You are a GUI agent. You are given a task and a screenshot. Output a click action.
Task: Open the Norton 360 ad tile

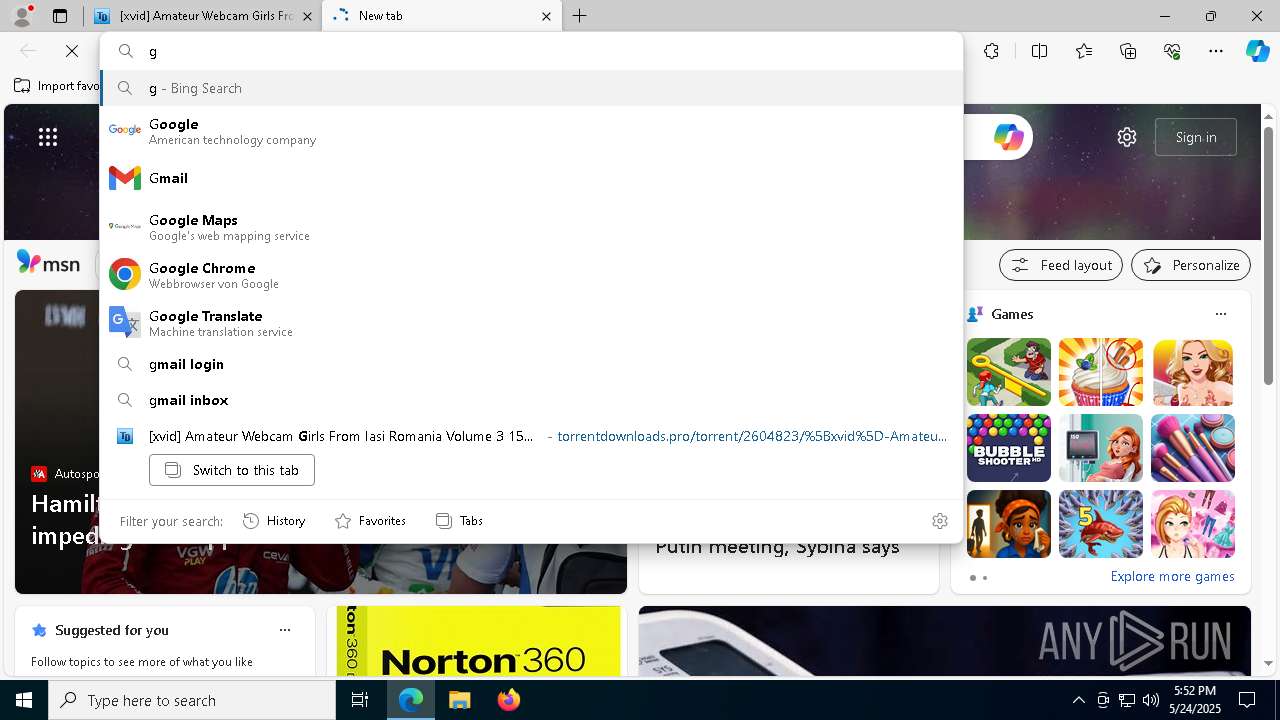coord(479,641)
